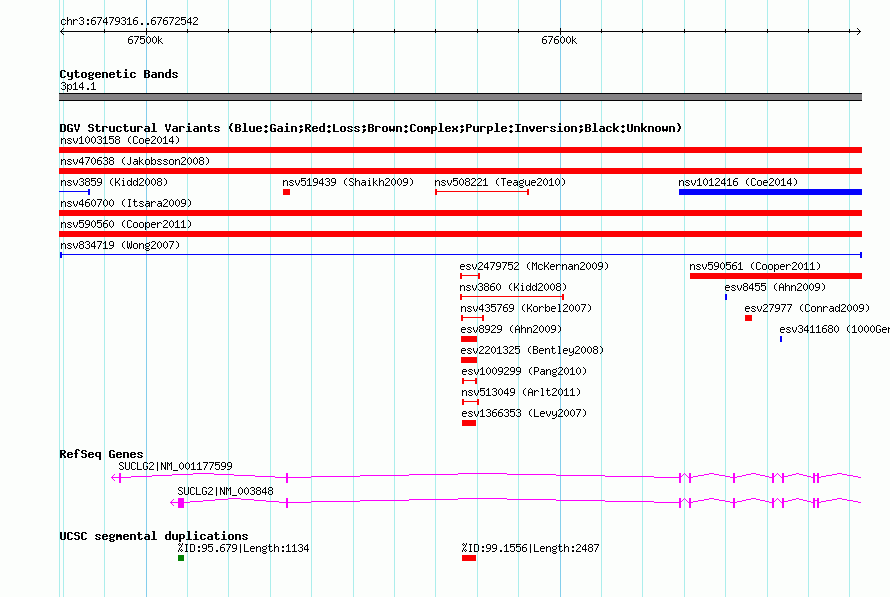Click the nsv1012416 (Coe2014) label
Image resolution: width=890 pixels, height=597 pixels.
click(x=738, y=182)
